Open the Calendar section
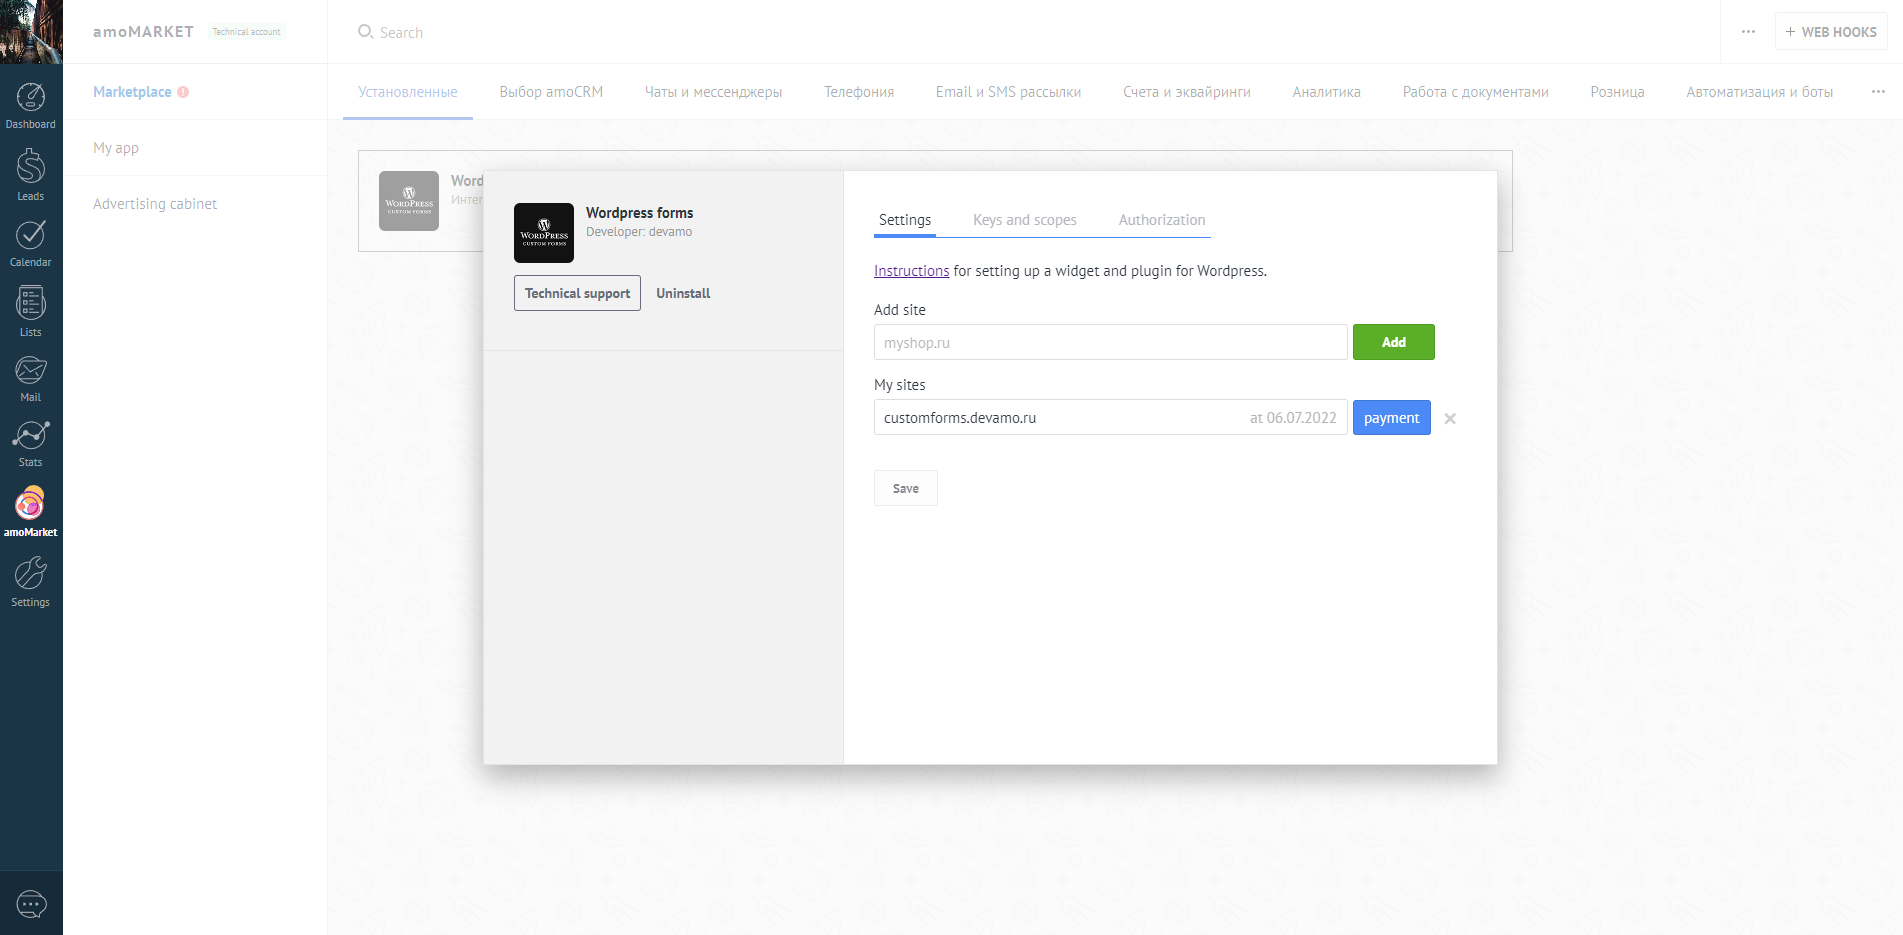 [31, 243]
